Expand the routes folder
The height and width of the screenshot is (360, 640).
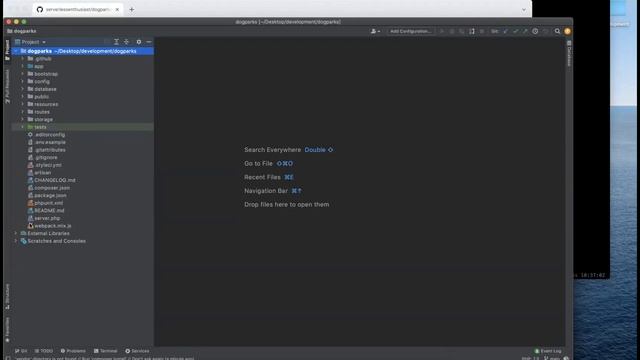coord(22,112)
